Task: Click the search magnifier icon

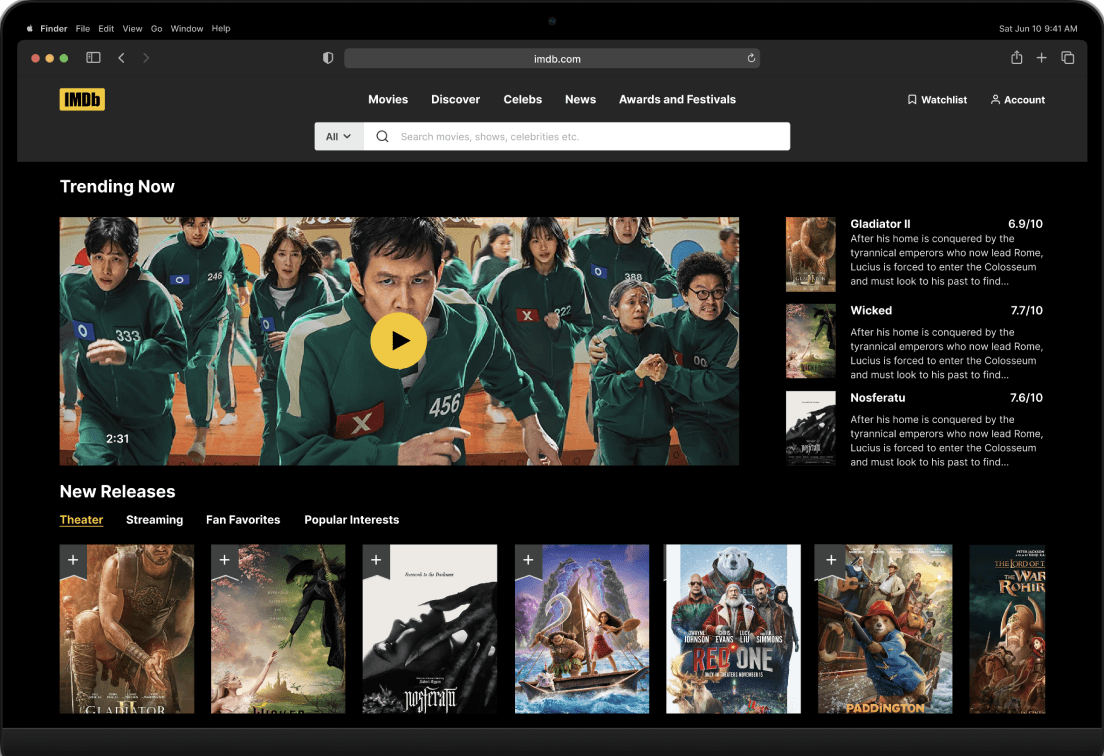Action: coord(382,137)
